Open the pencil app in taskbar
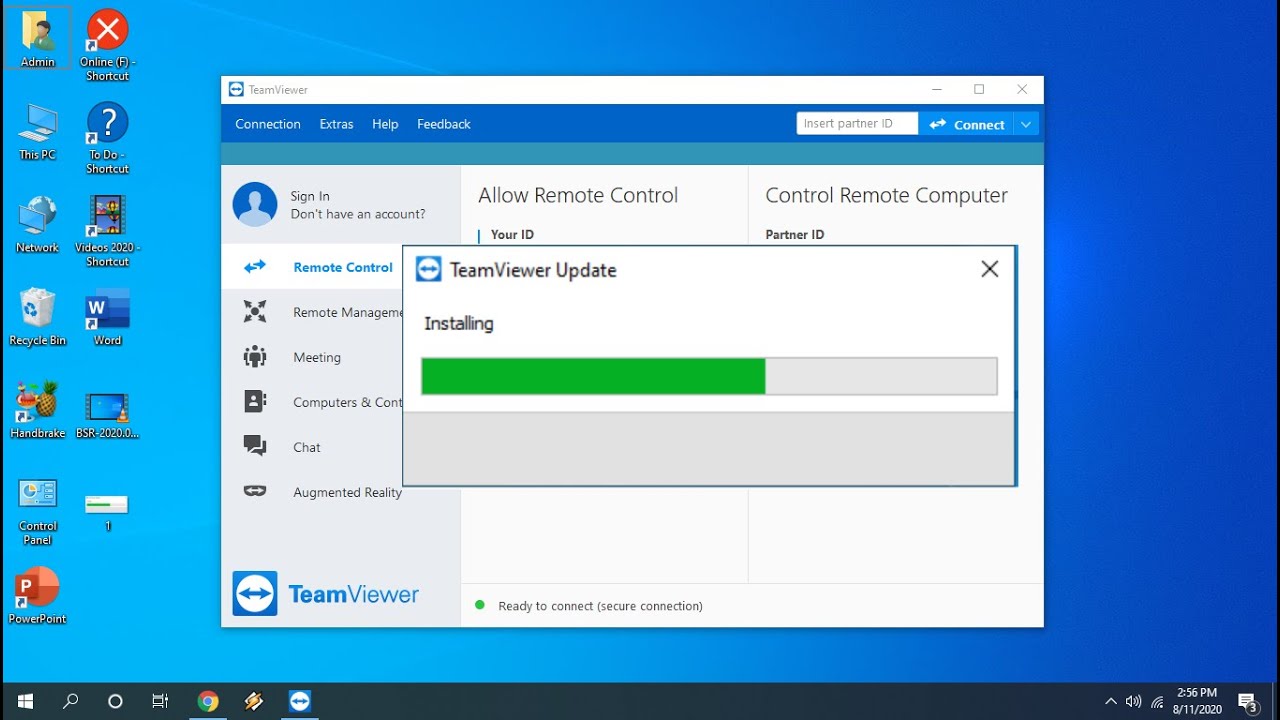Viewport: 1280px width, 720px height. [254, 701]
